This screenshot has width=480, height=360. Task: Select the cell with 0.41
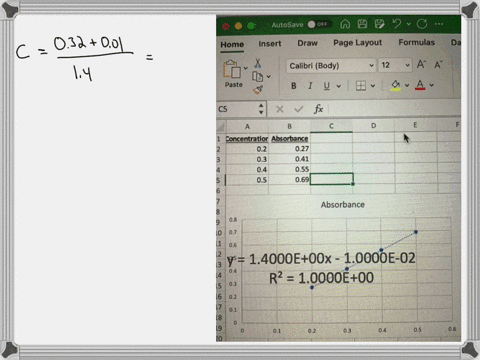click(289, 159)
